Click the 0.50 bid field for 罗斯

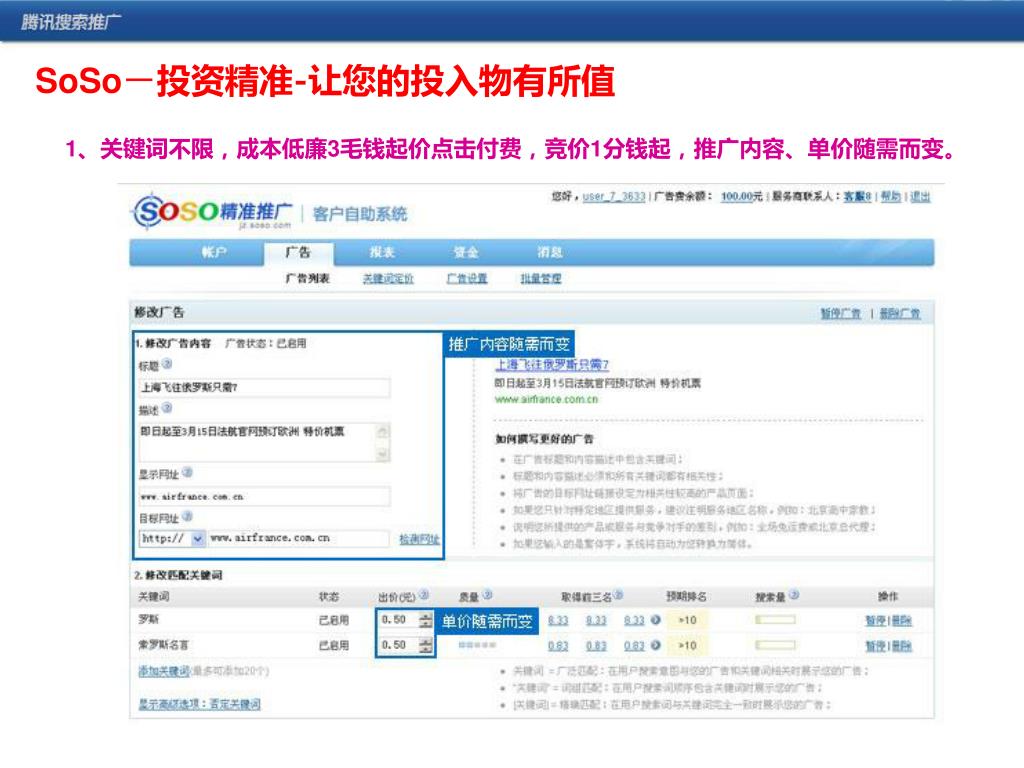tap(398, 620)
